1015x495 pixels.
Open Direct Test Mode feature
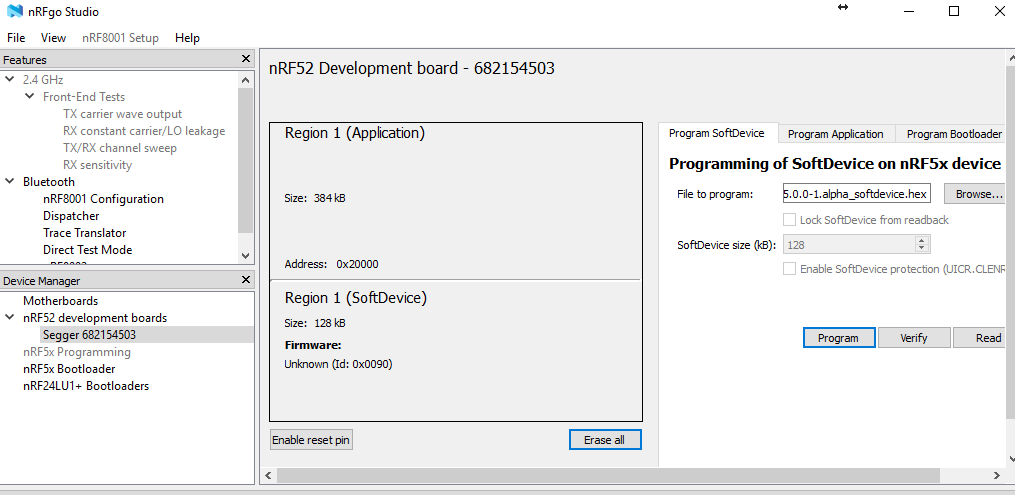(x=87, y=250)
